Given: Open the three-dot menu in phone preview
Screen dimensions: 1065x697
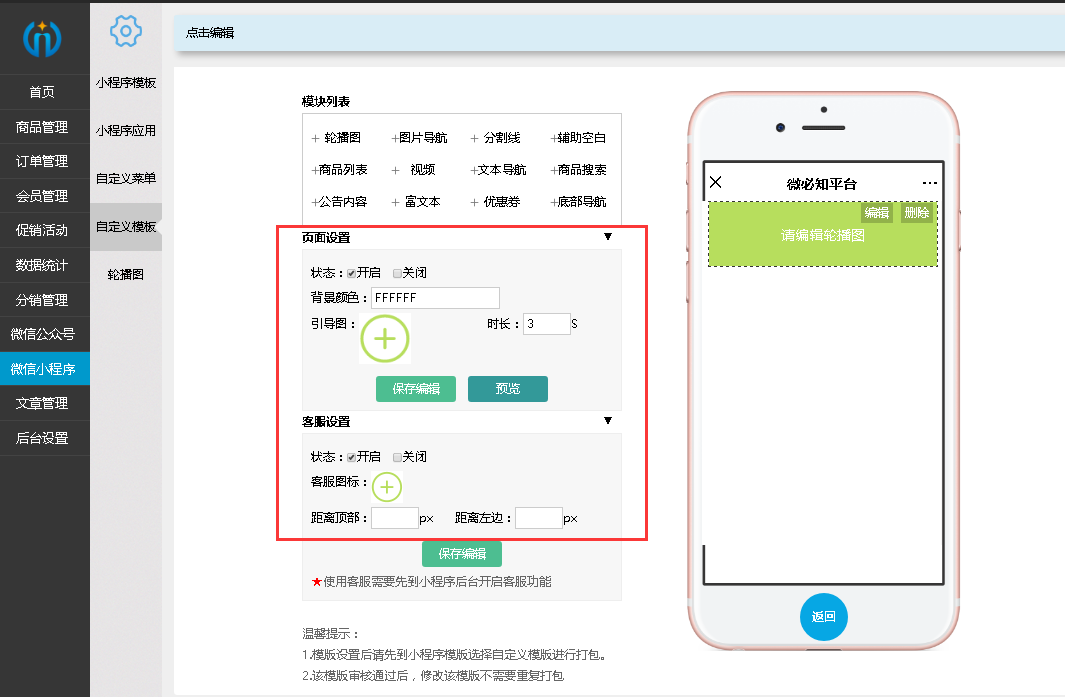Looking at the screenshot, I should pyautogui.click(x=930, y=183).
